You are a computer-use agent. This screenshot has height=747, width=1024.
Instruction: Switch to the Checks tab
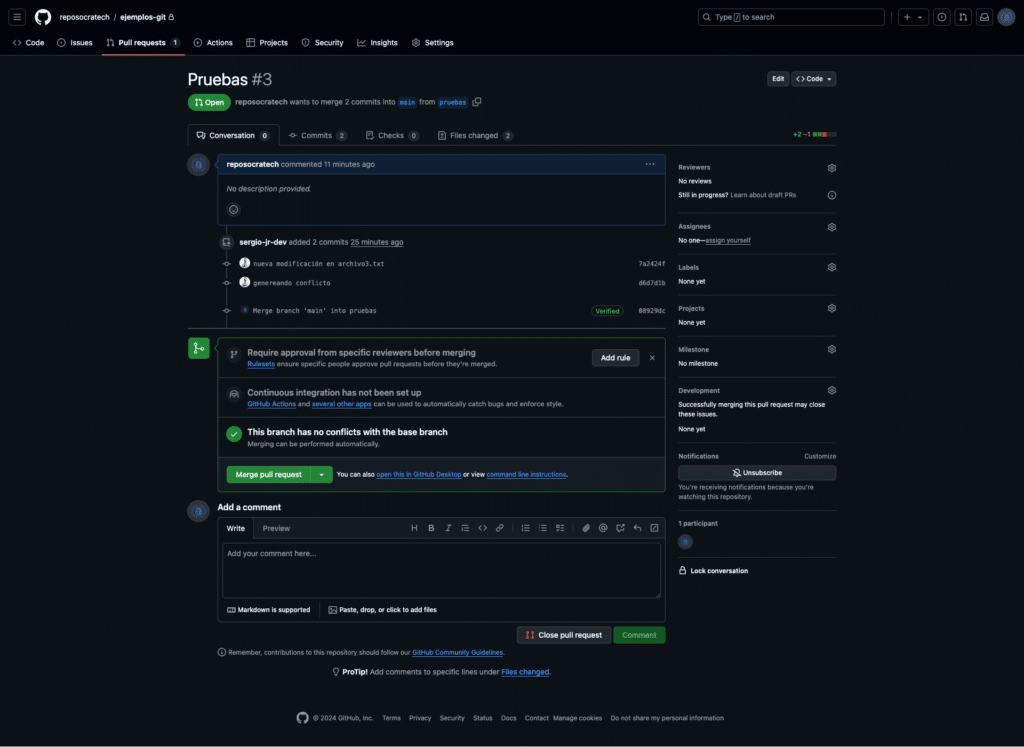point(392,136)
